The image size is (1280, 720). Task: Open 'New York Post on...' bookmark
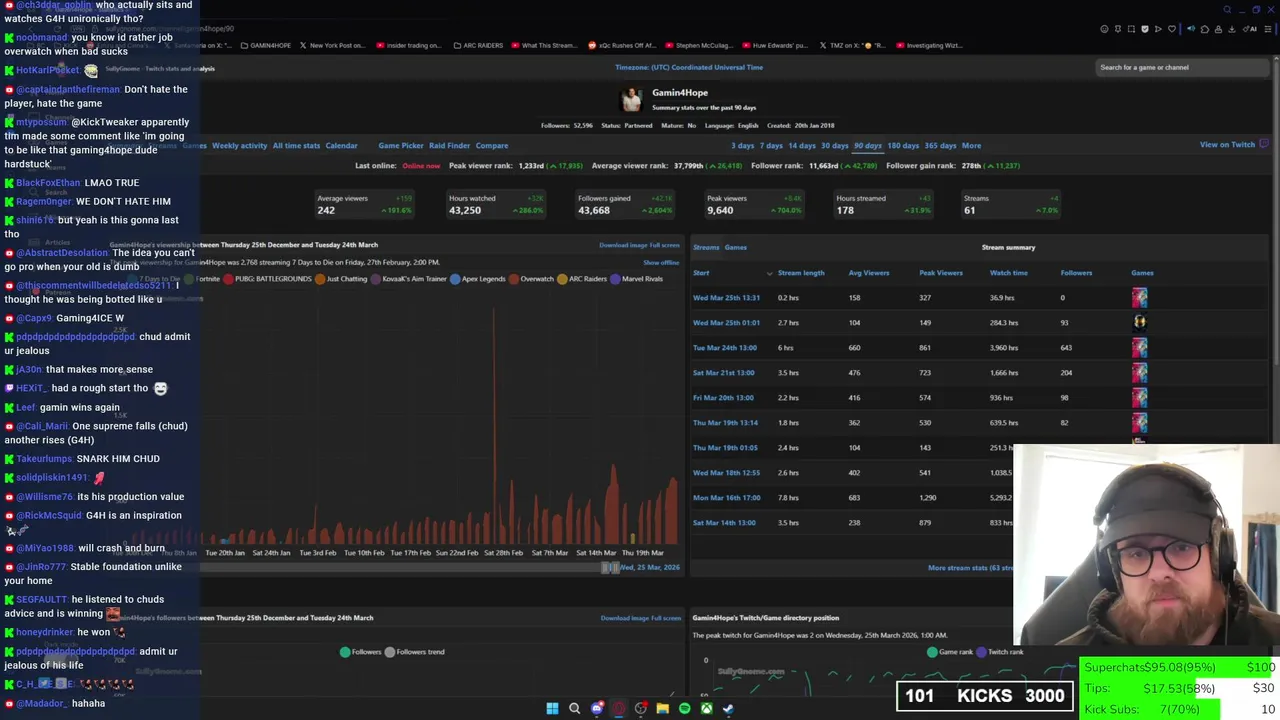pos(332,45)
